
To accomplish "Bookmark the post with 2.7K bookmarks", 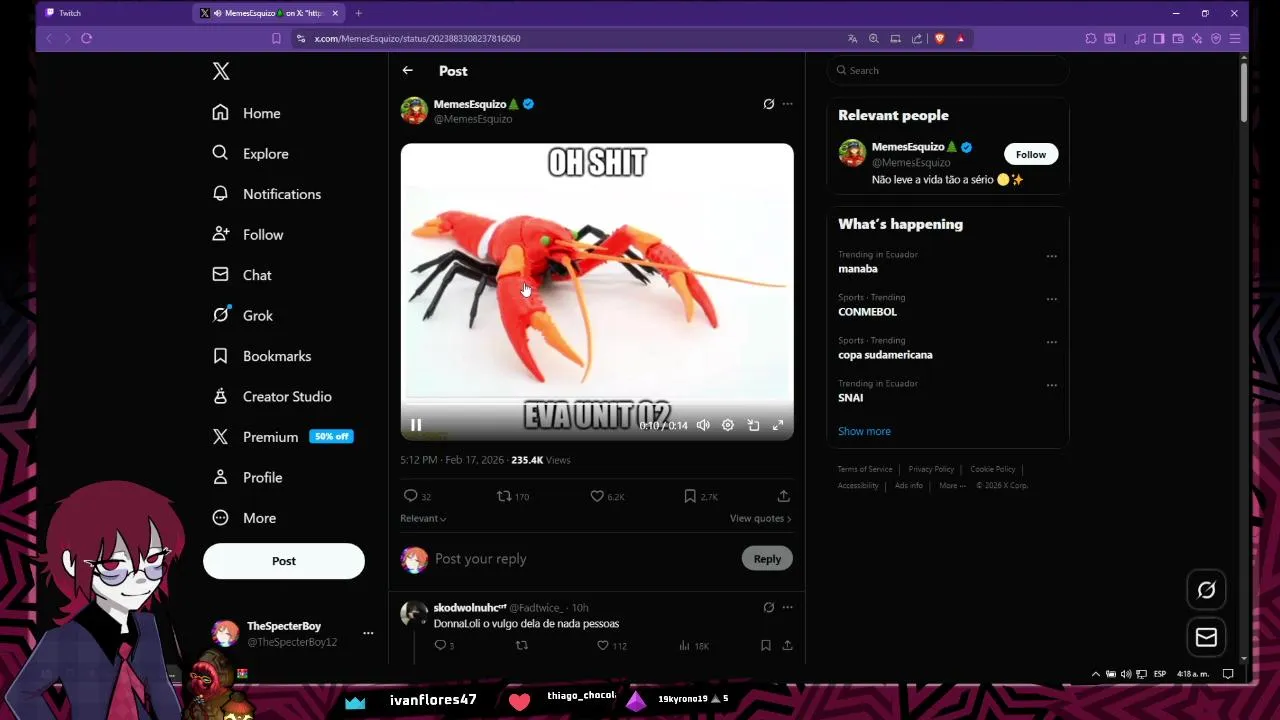I will 701,496.
